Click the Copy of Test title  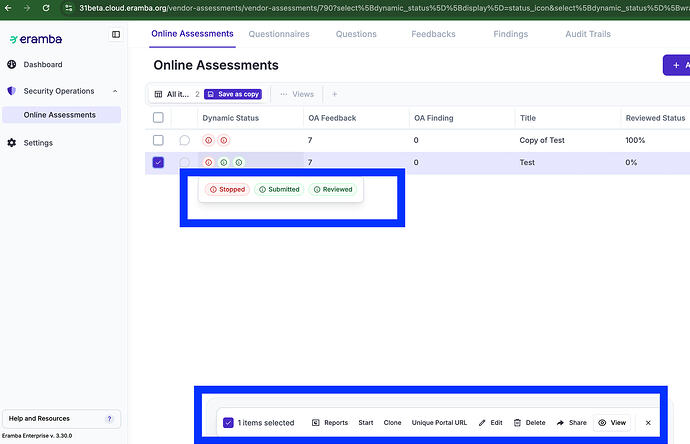pyautogui.click(x=542, y=140)
